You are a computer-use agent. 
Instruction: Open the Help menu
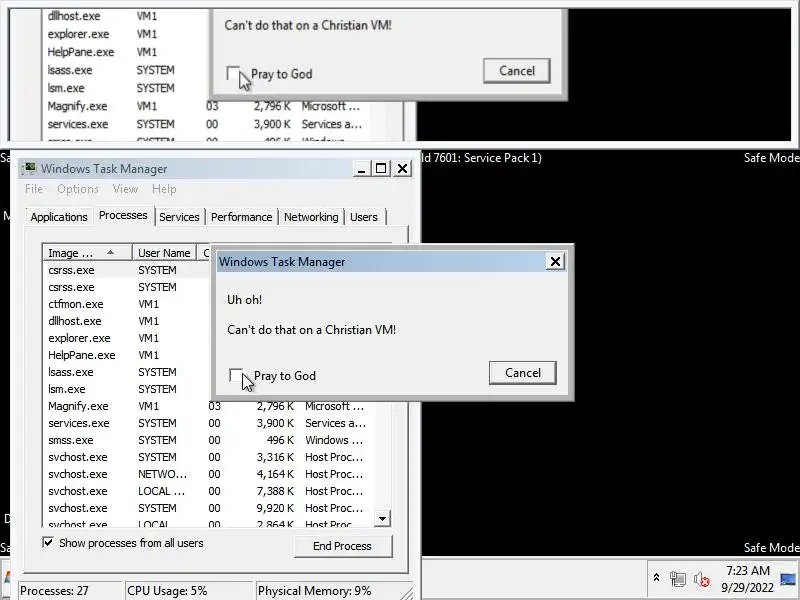pyautogui.click(x=164, y=189)
